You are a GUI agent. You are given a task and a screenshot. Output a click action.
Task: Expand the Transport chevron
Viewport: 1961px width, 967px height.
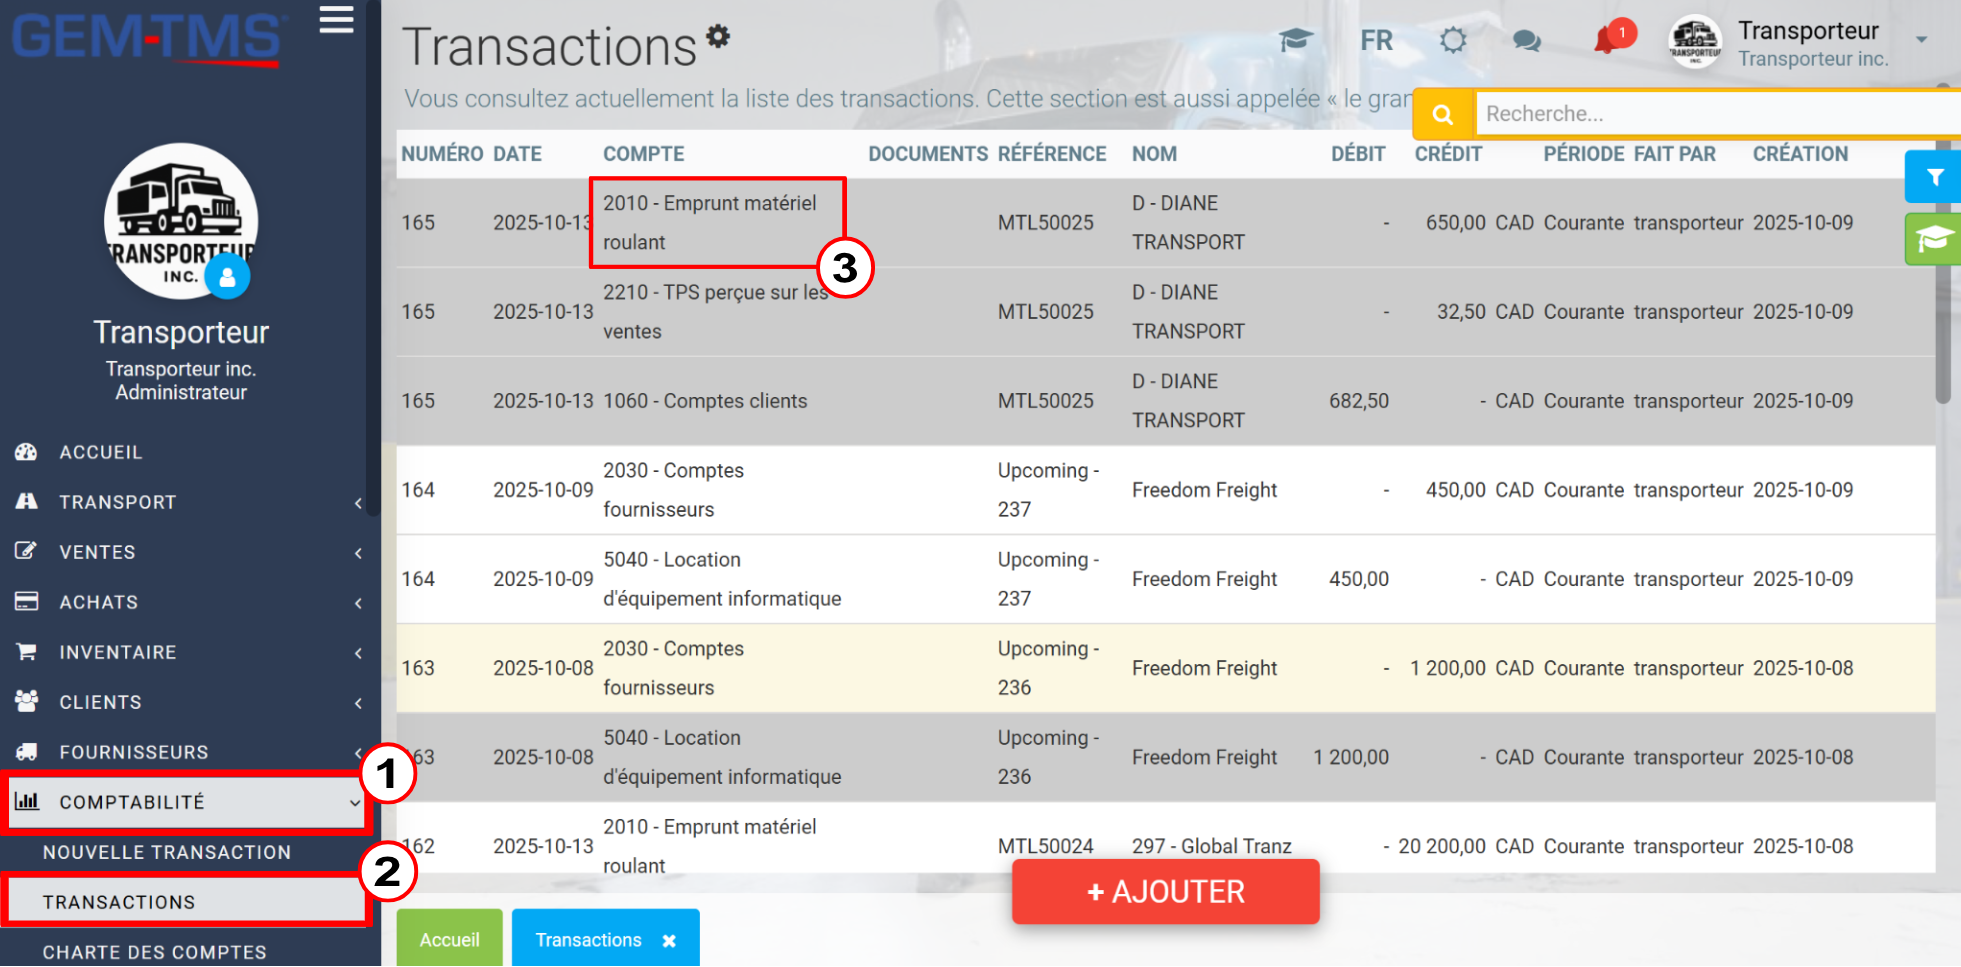tap(358, 503)
